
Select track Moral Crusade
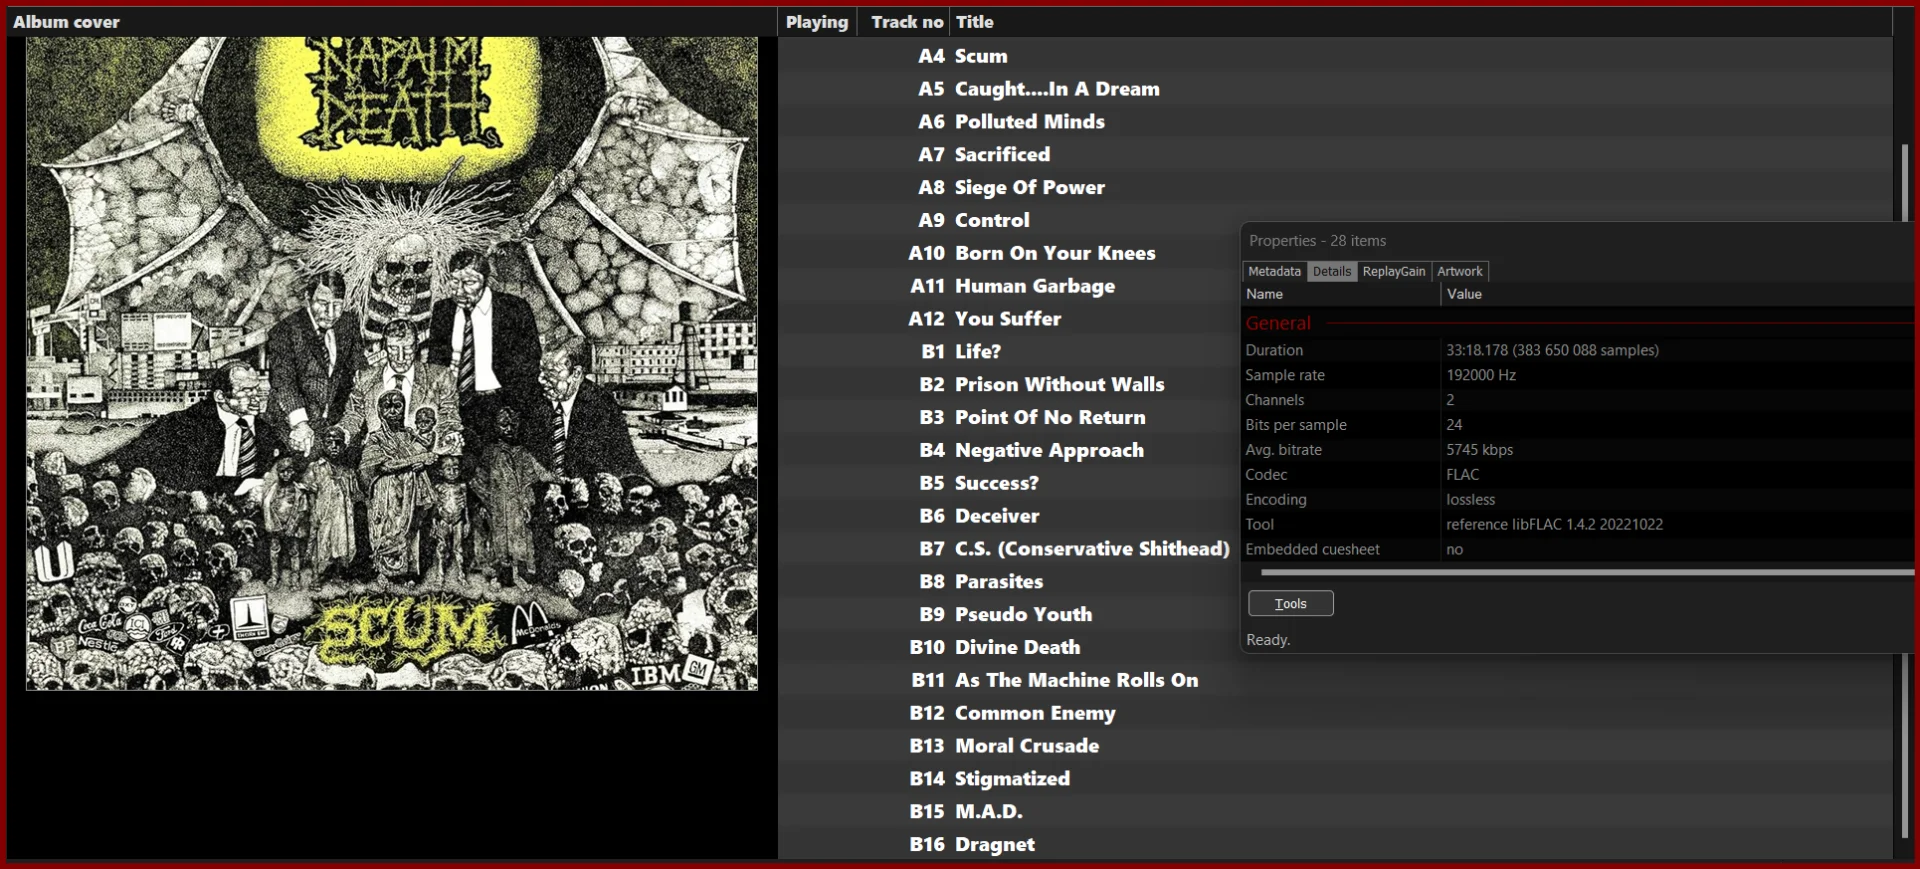pos(1334,746)
